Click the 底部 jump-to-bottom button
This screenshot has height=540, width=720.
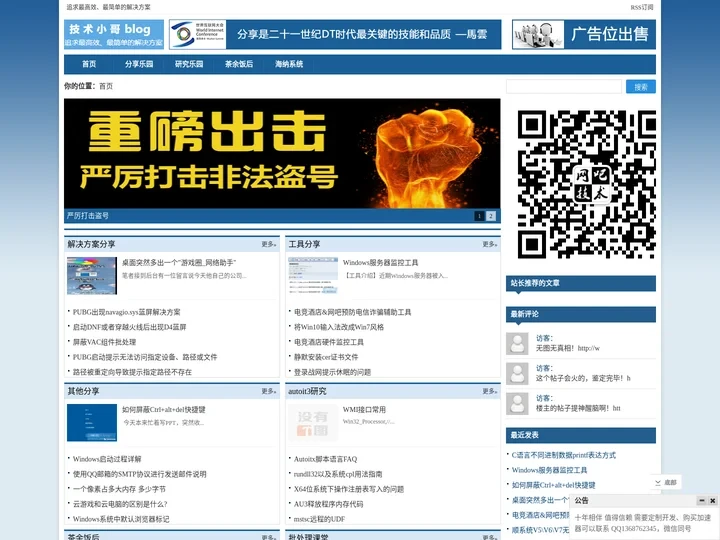[x=666, y=483]
